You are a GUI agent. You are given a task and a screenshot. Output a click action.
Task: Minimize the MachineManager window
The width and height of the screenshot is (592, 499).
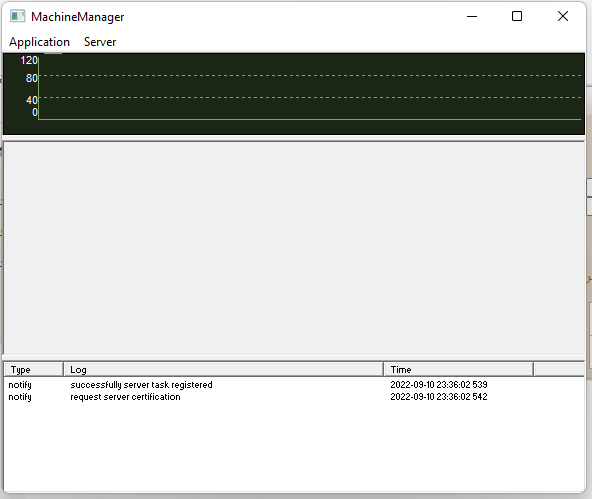point(472,16)
